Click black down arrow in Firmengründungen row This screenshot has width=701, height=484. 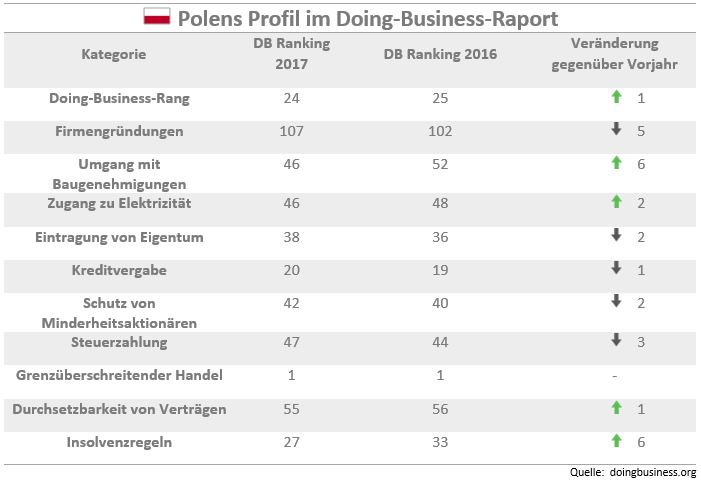[x=616, y=130]
